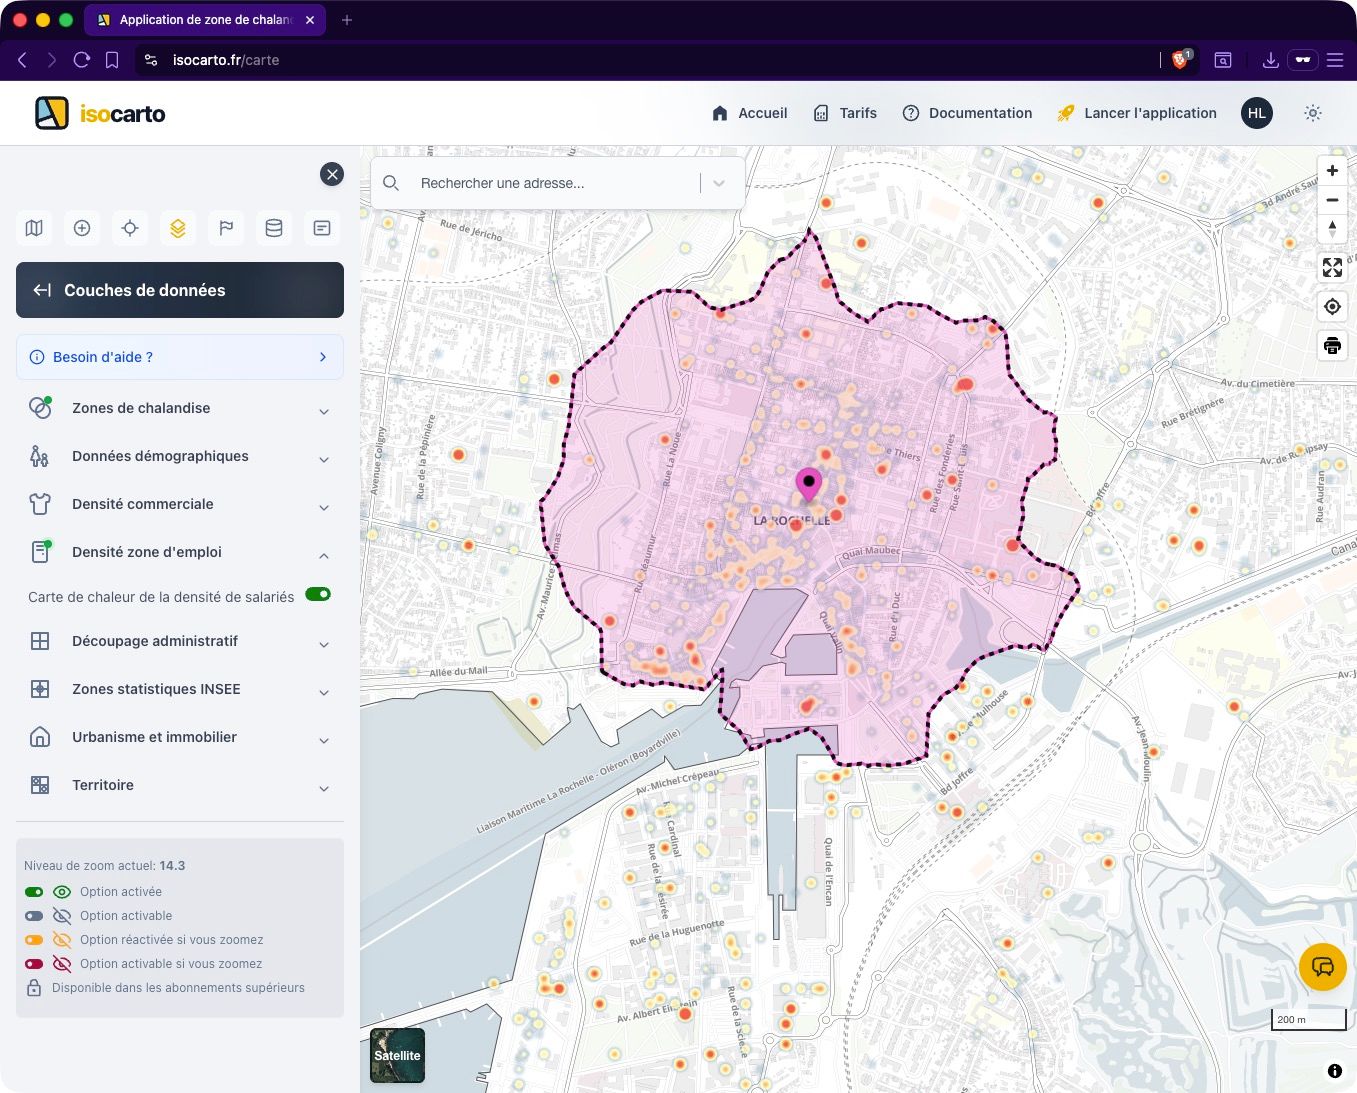Viewport: 1357px width, 1093px height.
Task: Open the flag icon panel
Action: pyautogui.click(x=226, y=228)
